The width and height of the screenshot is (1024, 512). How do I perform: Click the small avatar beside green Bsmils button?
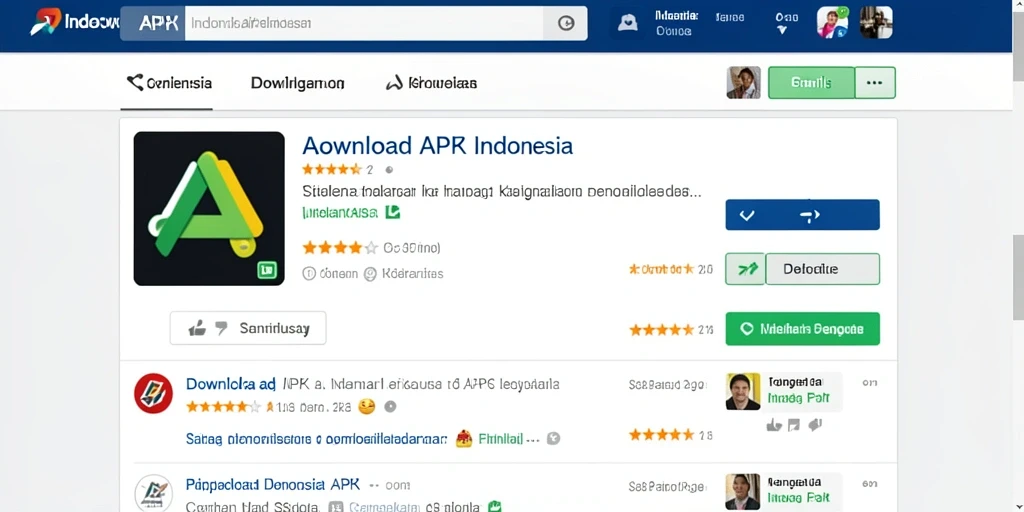[743, 82]
